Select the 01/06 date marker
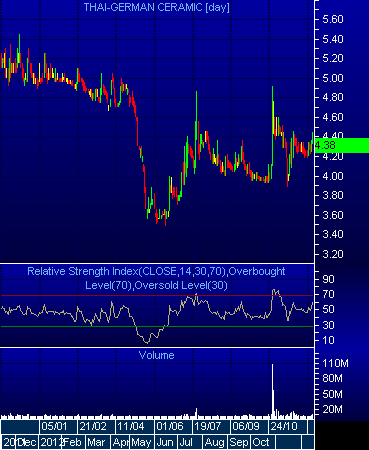Image resolution: width=369 pixels, height=450 pixels. point(169,426)
